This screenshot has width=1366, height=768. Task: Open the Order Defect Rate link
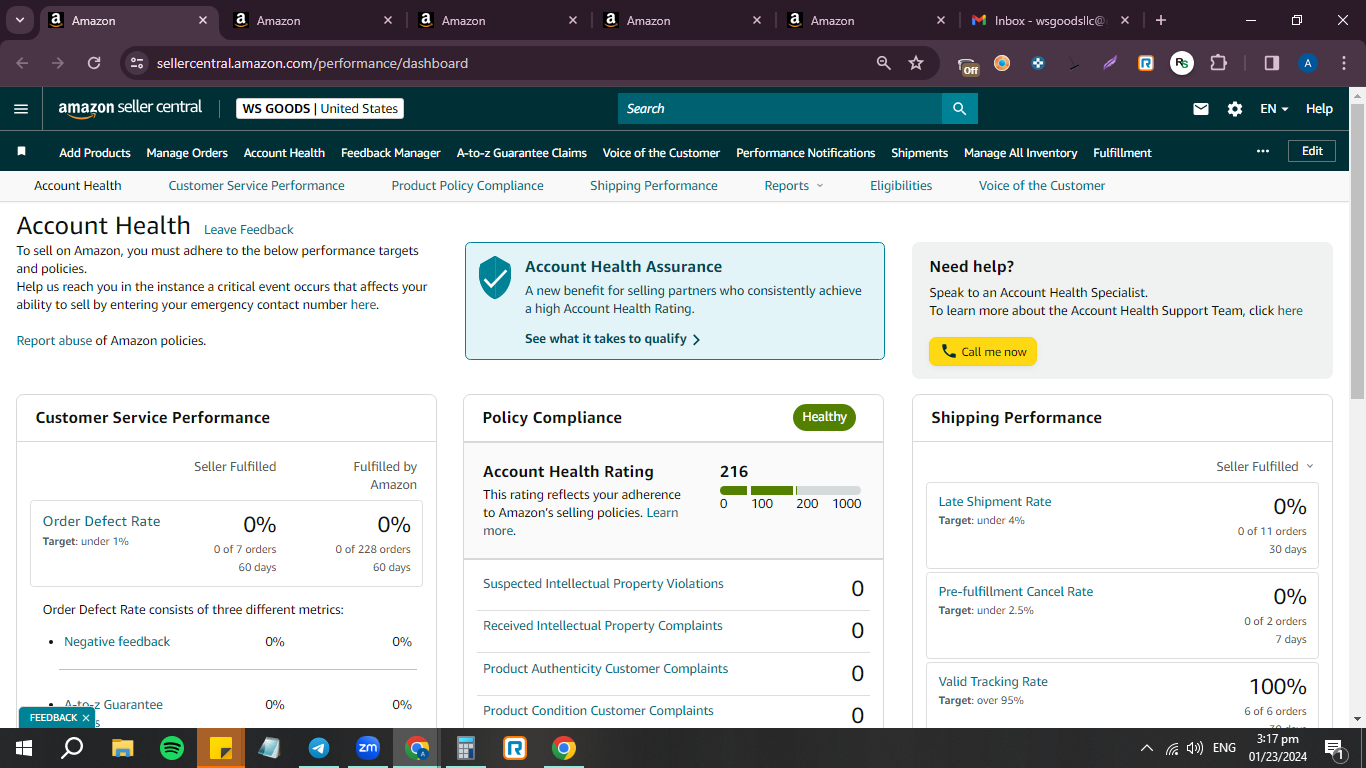pos(101,521)
